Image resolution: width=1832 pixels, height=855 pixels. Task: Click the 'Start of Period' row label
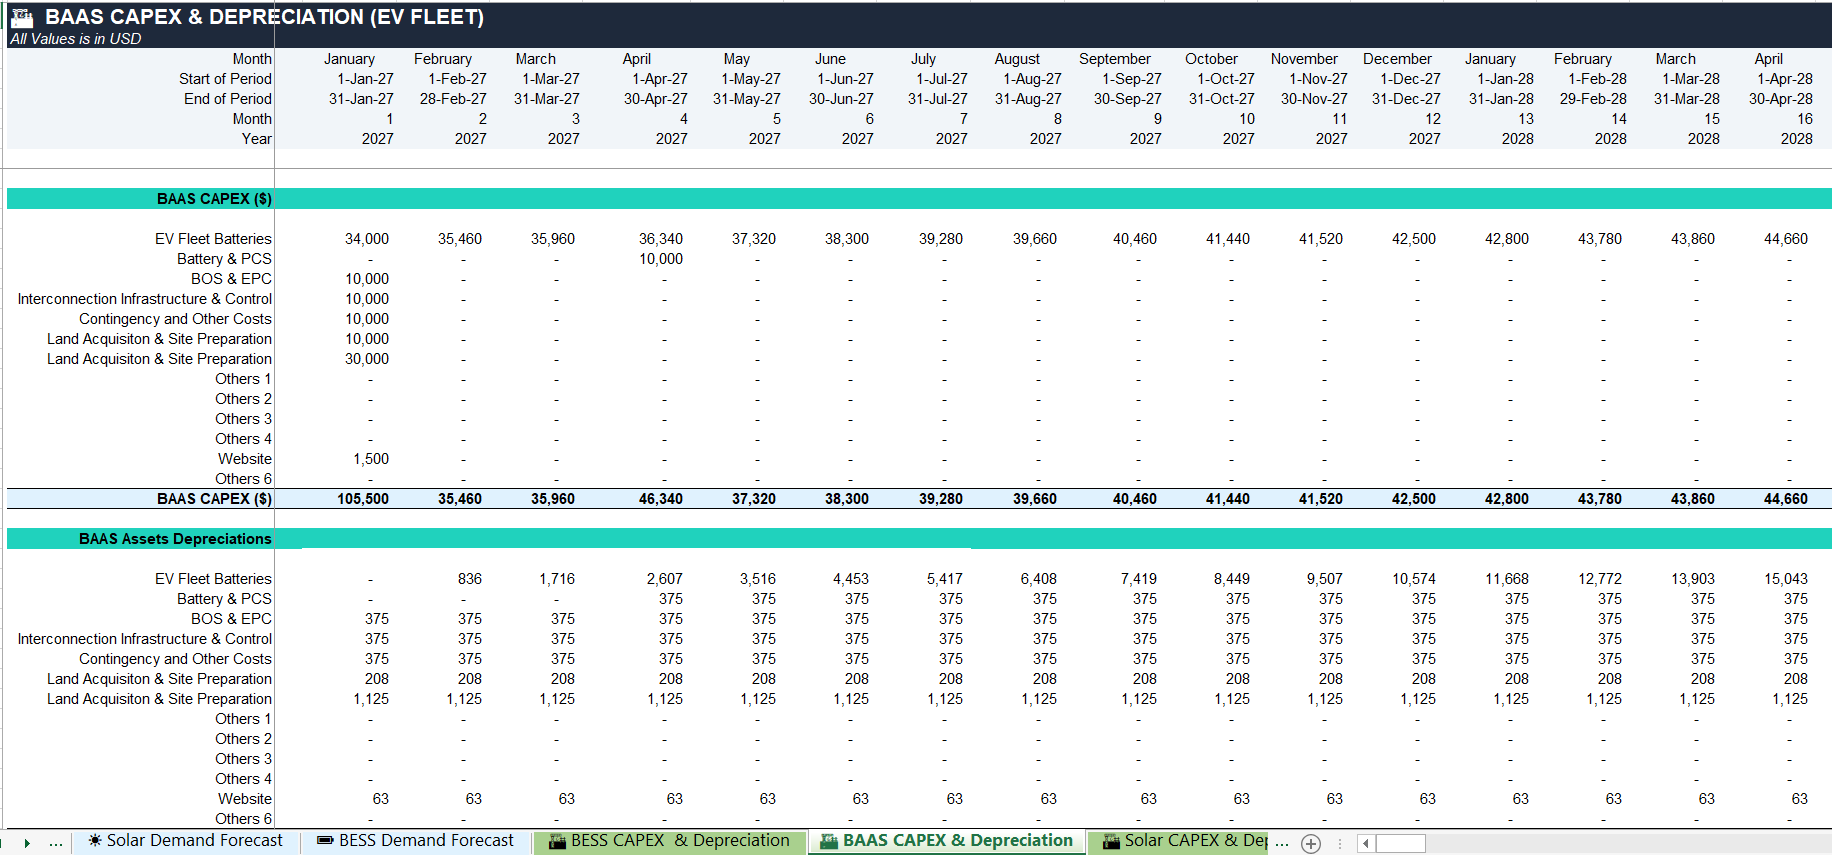225,79
